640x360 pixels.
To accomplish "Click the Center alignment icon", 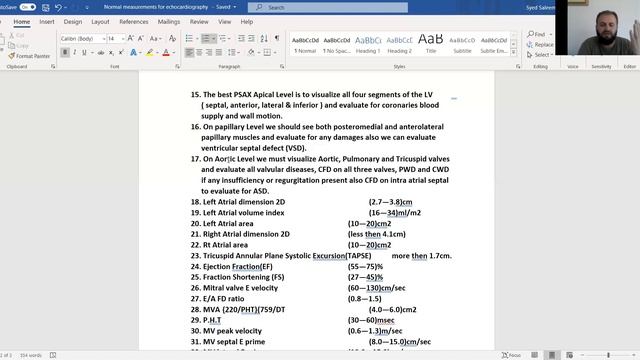I will [199, 52].
